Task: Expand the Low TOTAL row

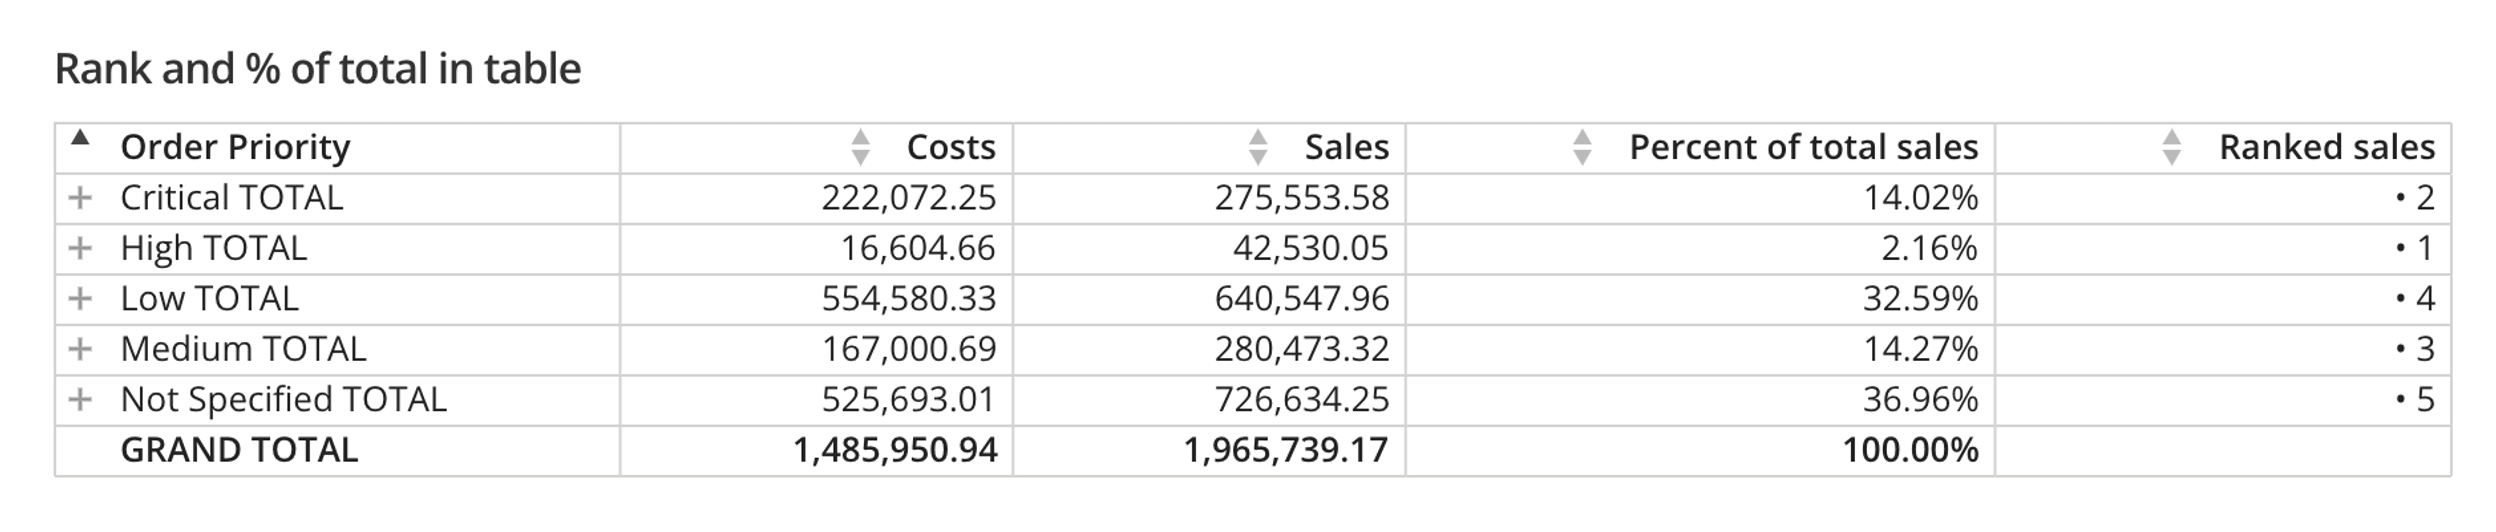Action: point(80,298)
